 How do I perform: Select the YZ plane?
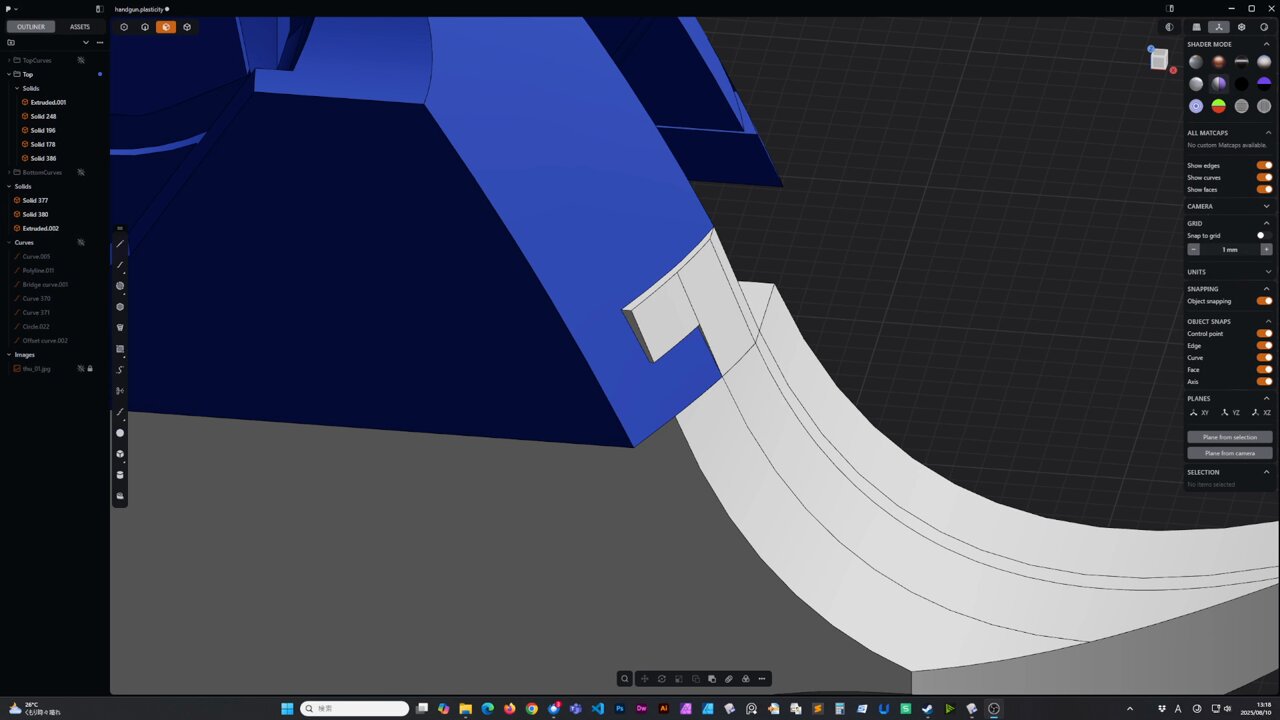click(x=1230, y=412)
